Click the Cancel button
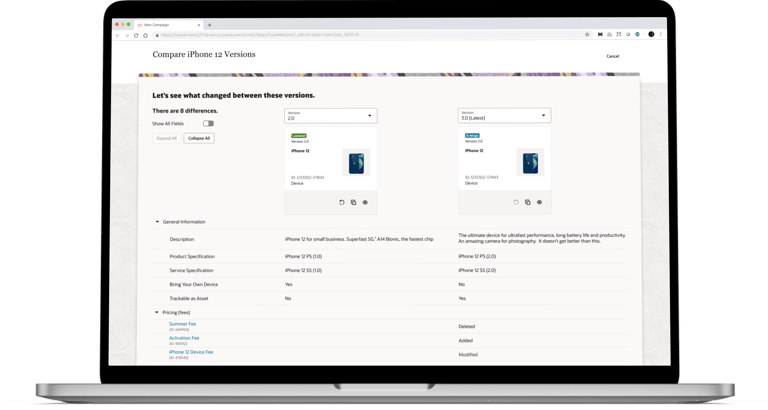Viewport: 768px width, 410px height. 613,56
